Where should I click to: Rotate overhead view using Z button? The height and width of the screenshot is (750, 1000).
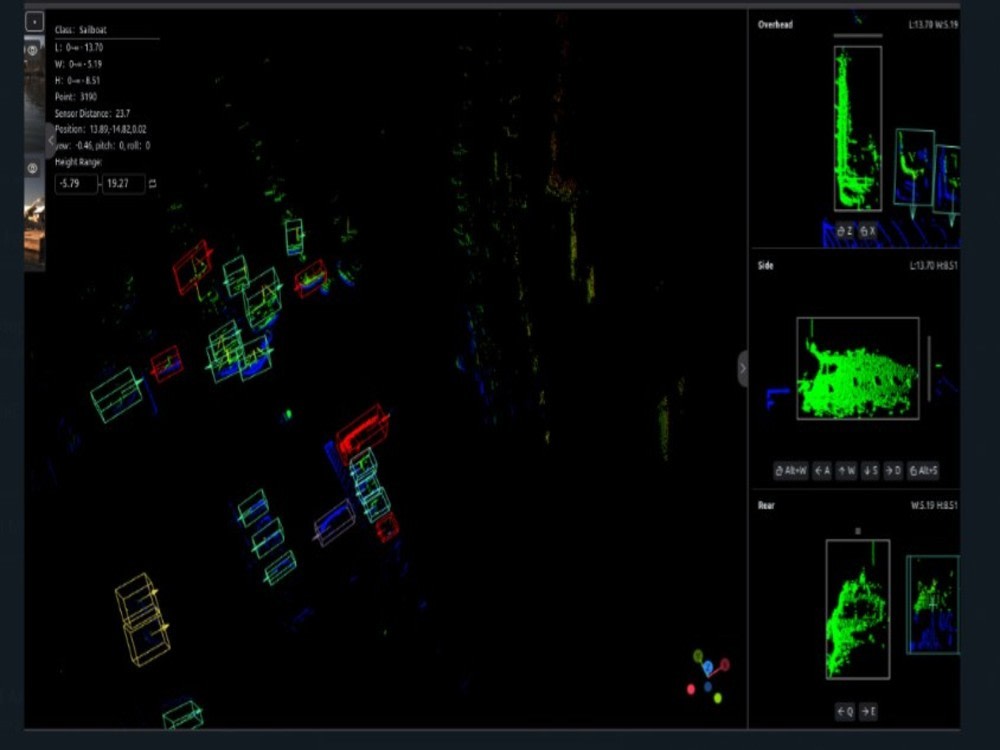[x=845, y=232]
